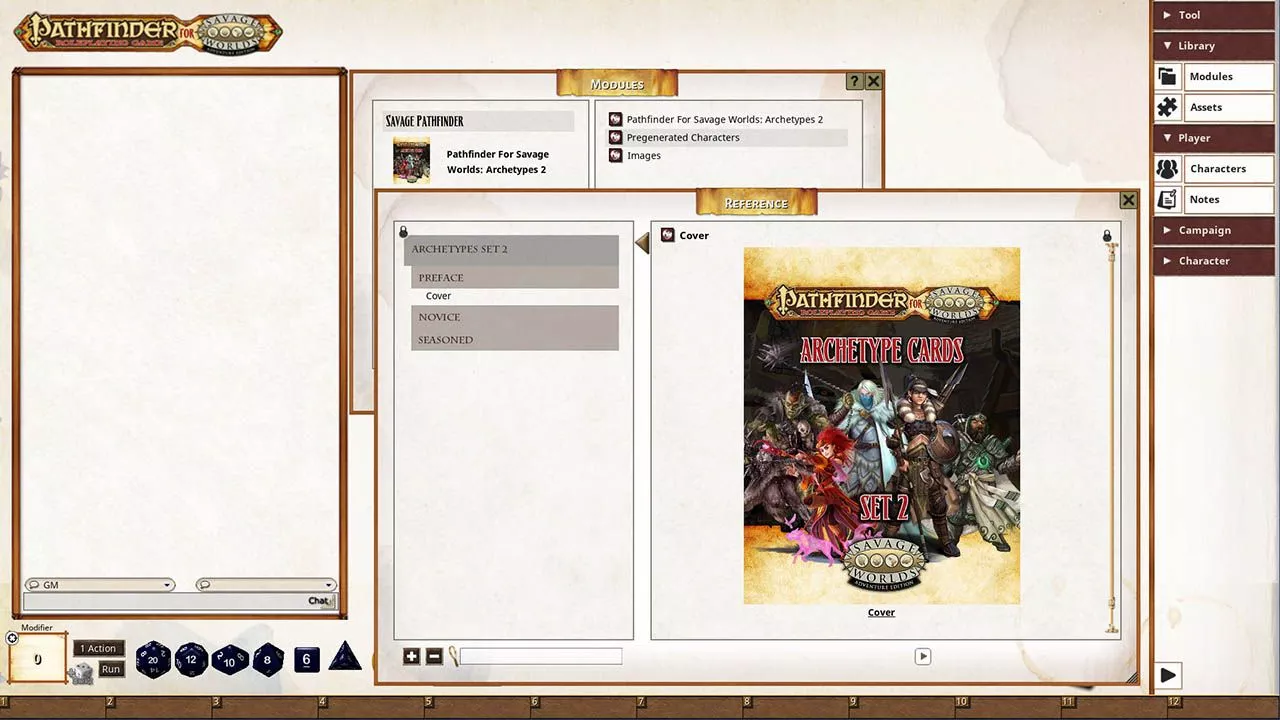Roll the d20 die

(x=153, y=660)
